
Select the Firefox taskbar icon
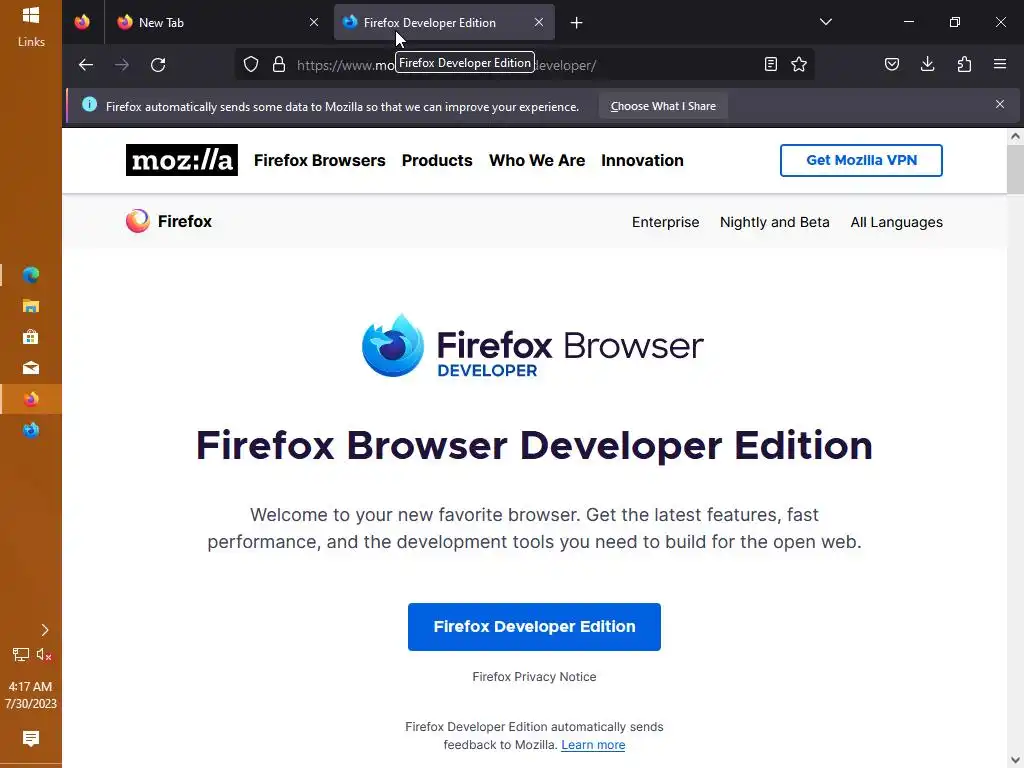(31, 399)
